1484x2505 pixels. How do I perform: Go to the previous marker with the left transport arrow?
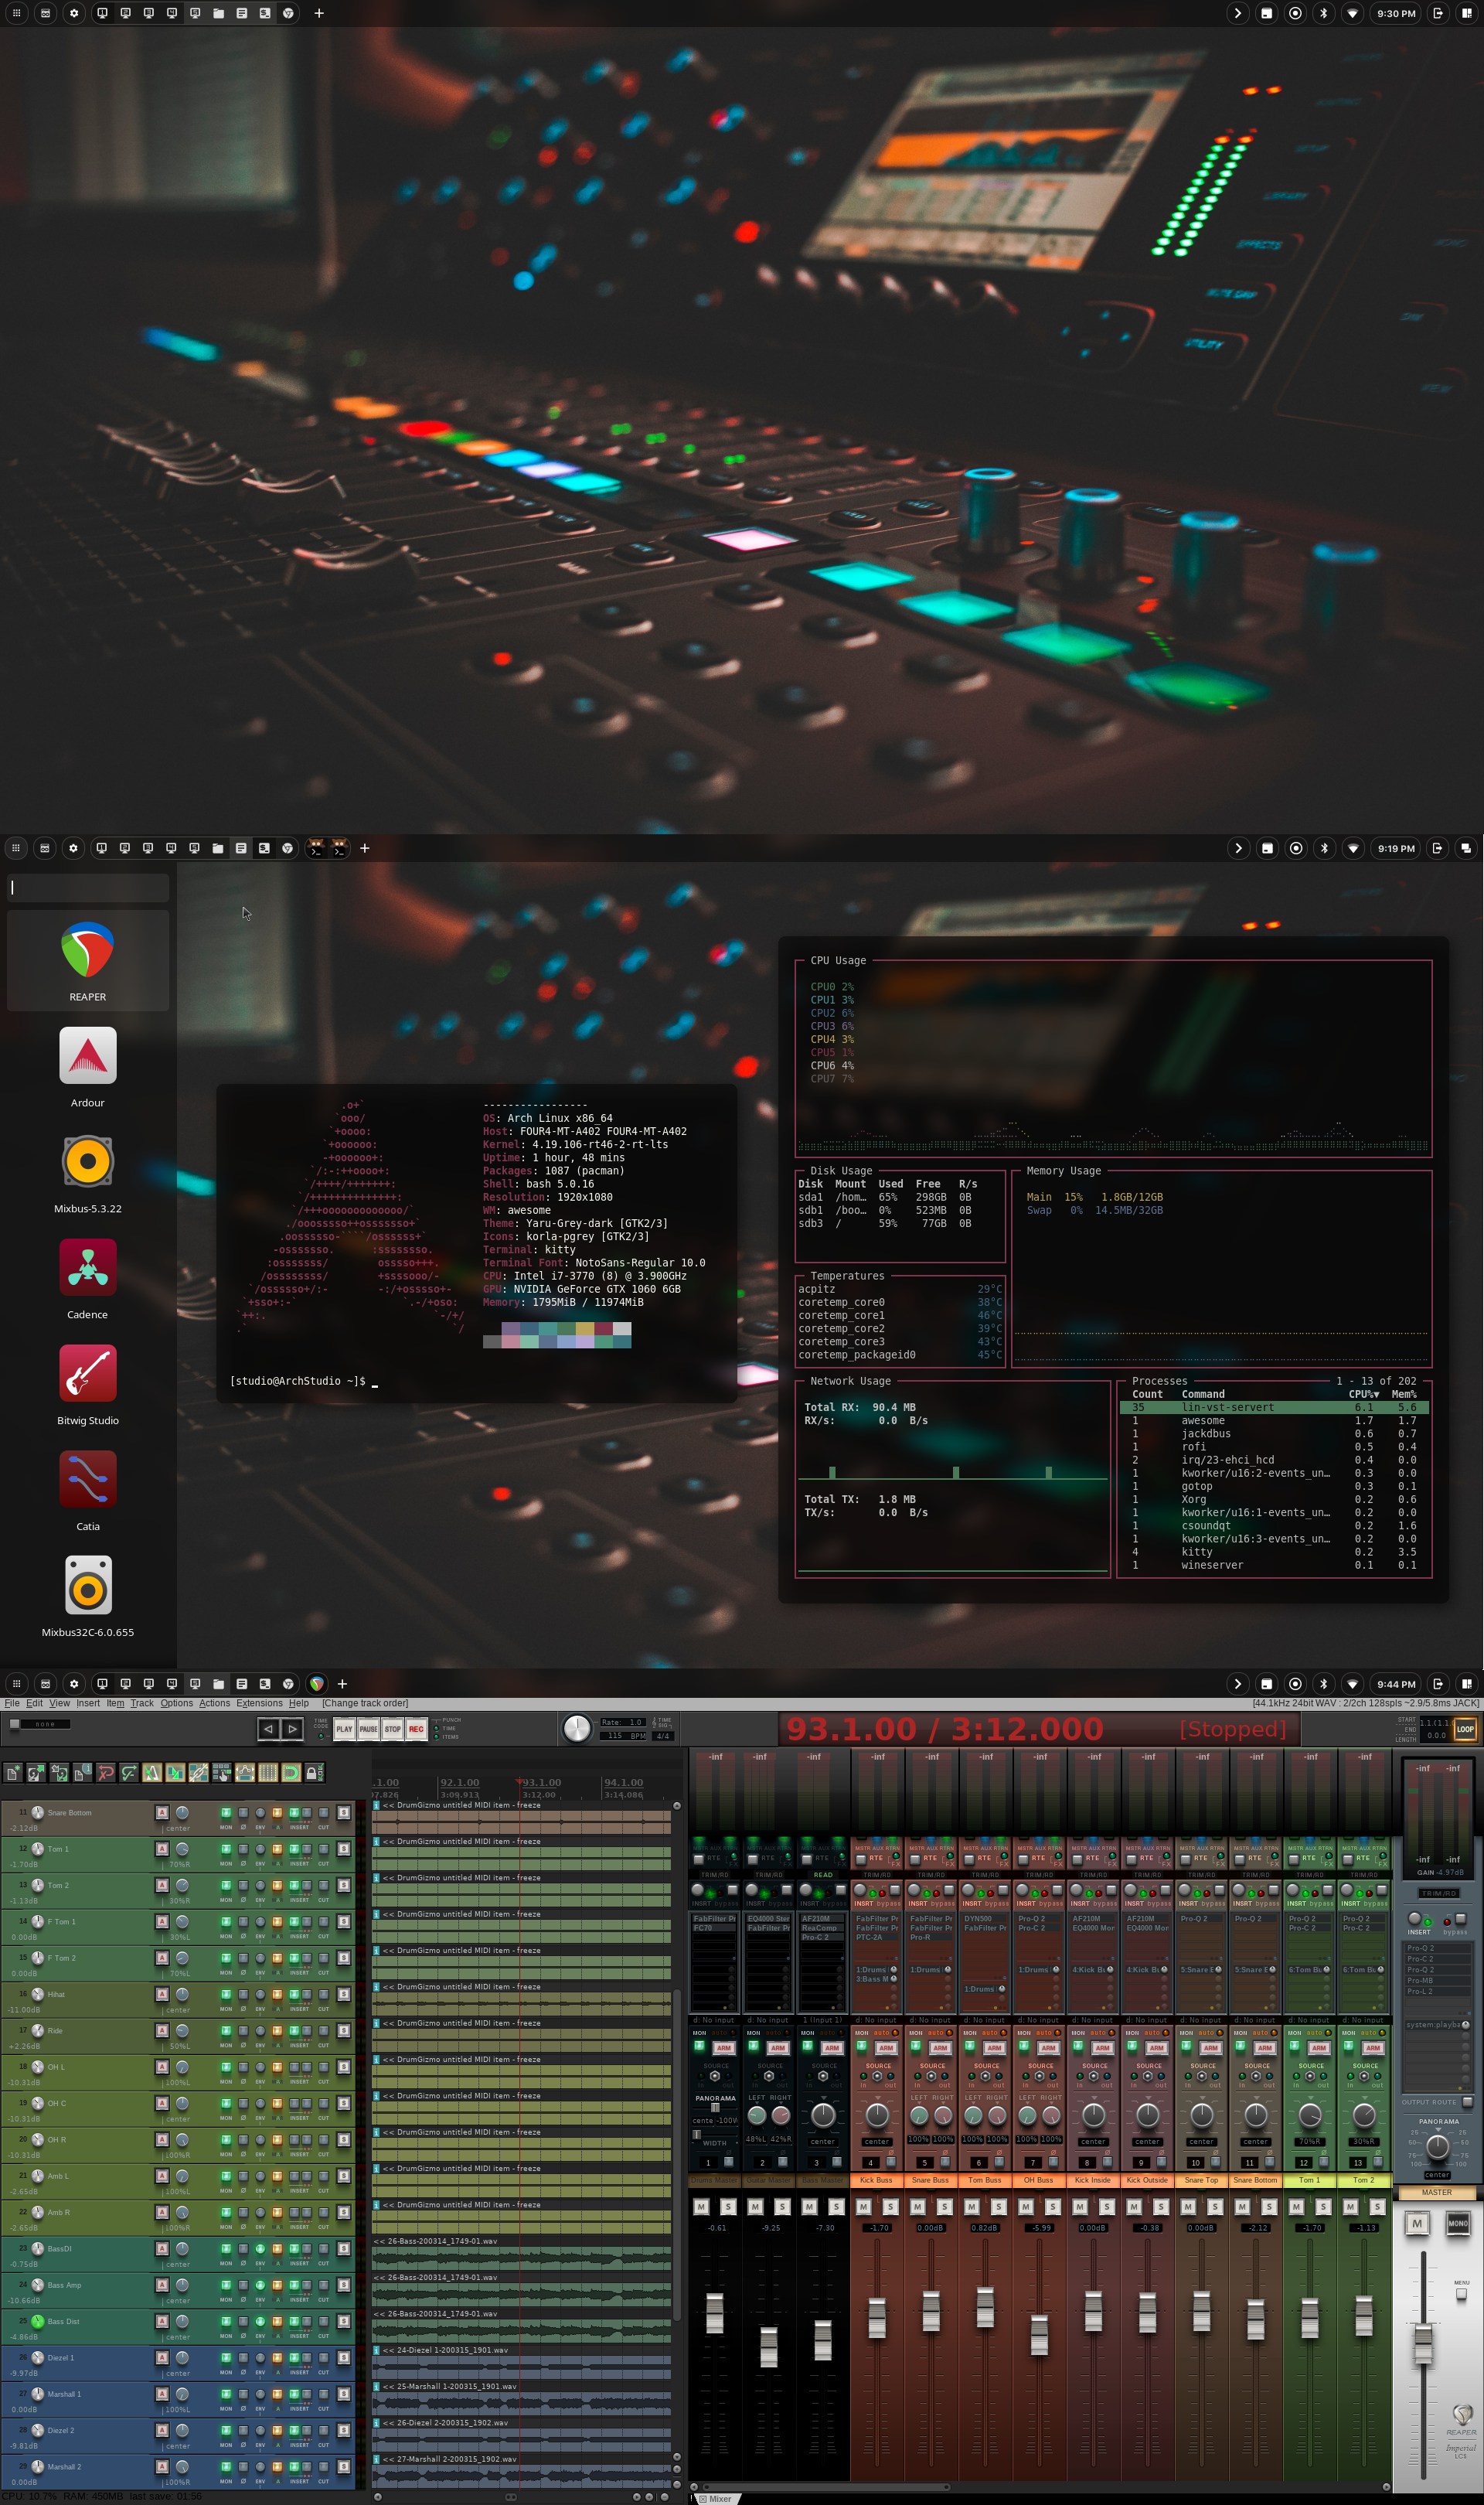coord(268,1729)
